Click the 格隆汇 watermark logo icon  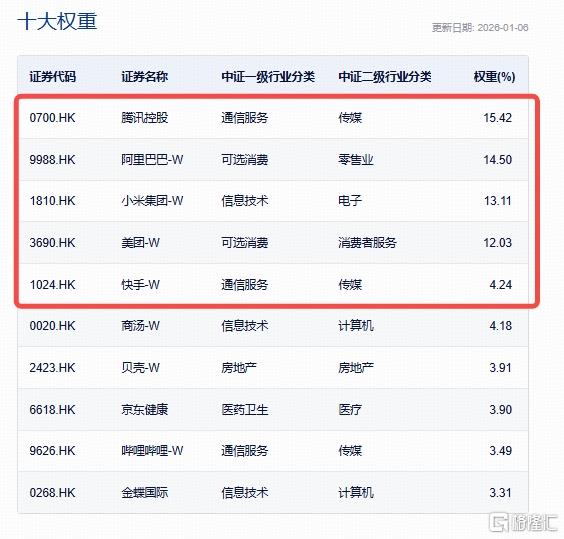[499, 522]
